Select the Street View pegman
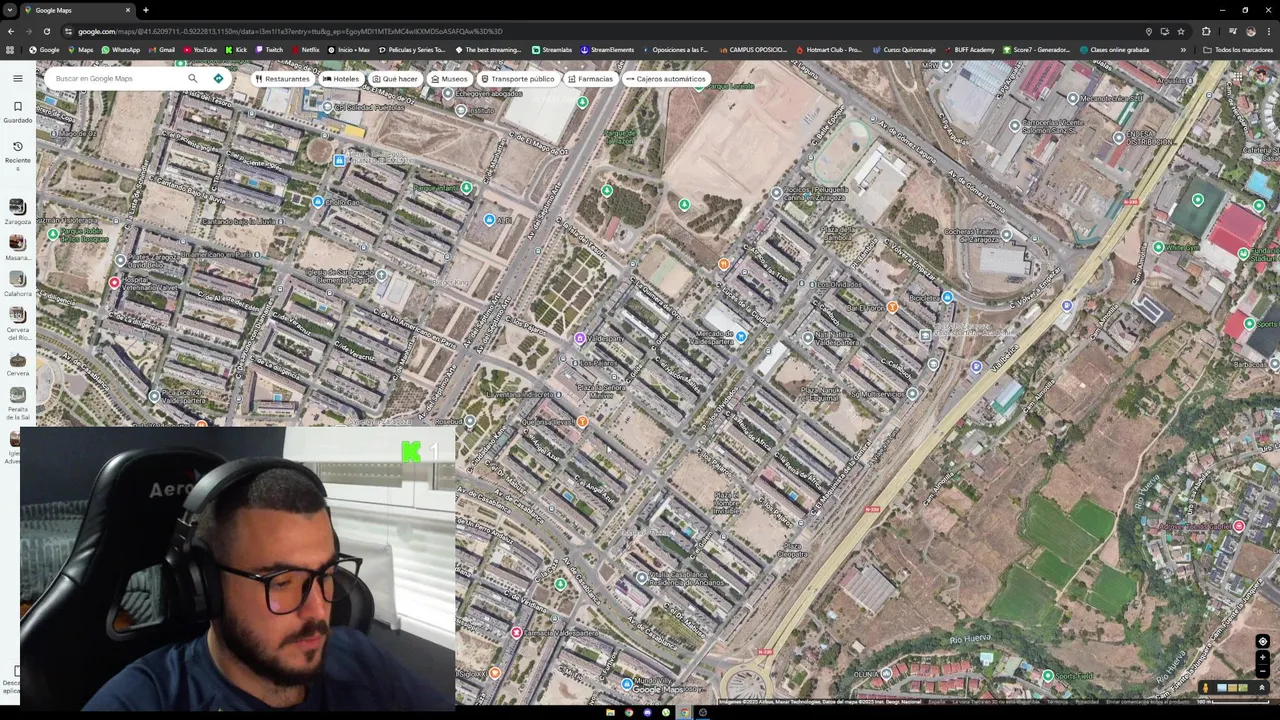The width and height of the screenshot is (1280, 720). tap(1205, 688)
